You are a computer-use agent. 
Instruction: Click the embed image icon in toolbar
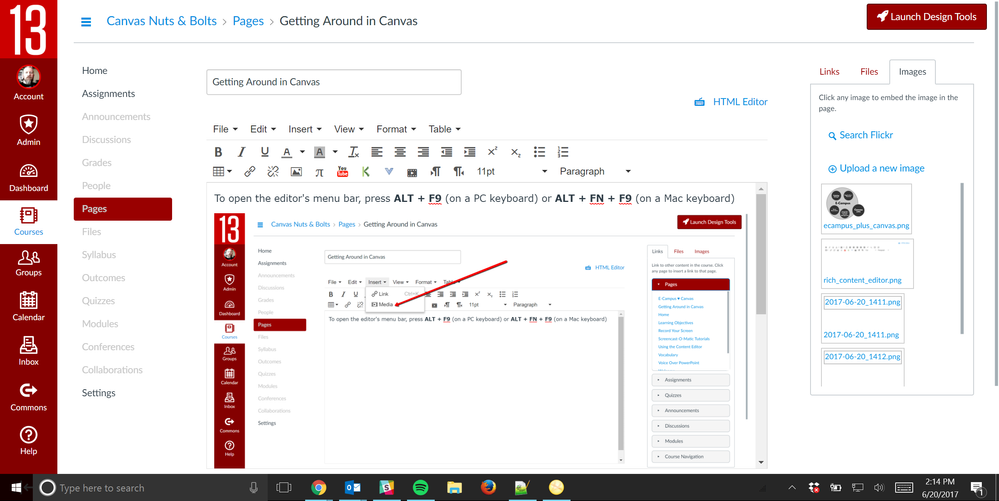[x=296, y=172]
